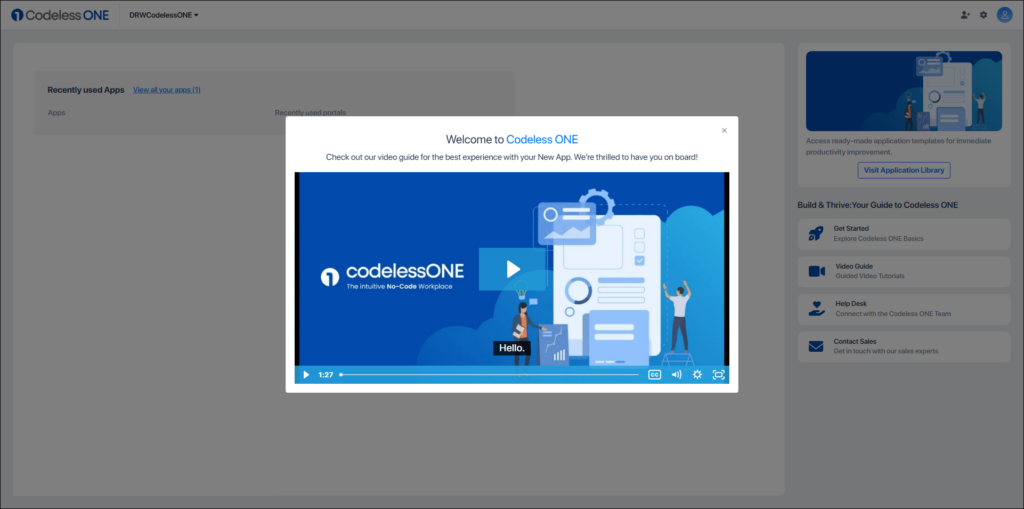Open the Get Started guide card
Viewport: 1024px width, 509px height.
click(x=904, y=234)
